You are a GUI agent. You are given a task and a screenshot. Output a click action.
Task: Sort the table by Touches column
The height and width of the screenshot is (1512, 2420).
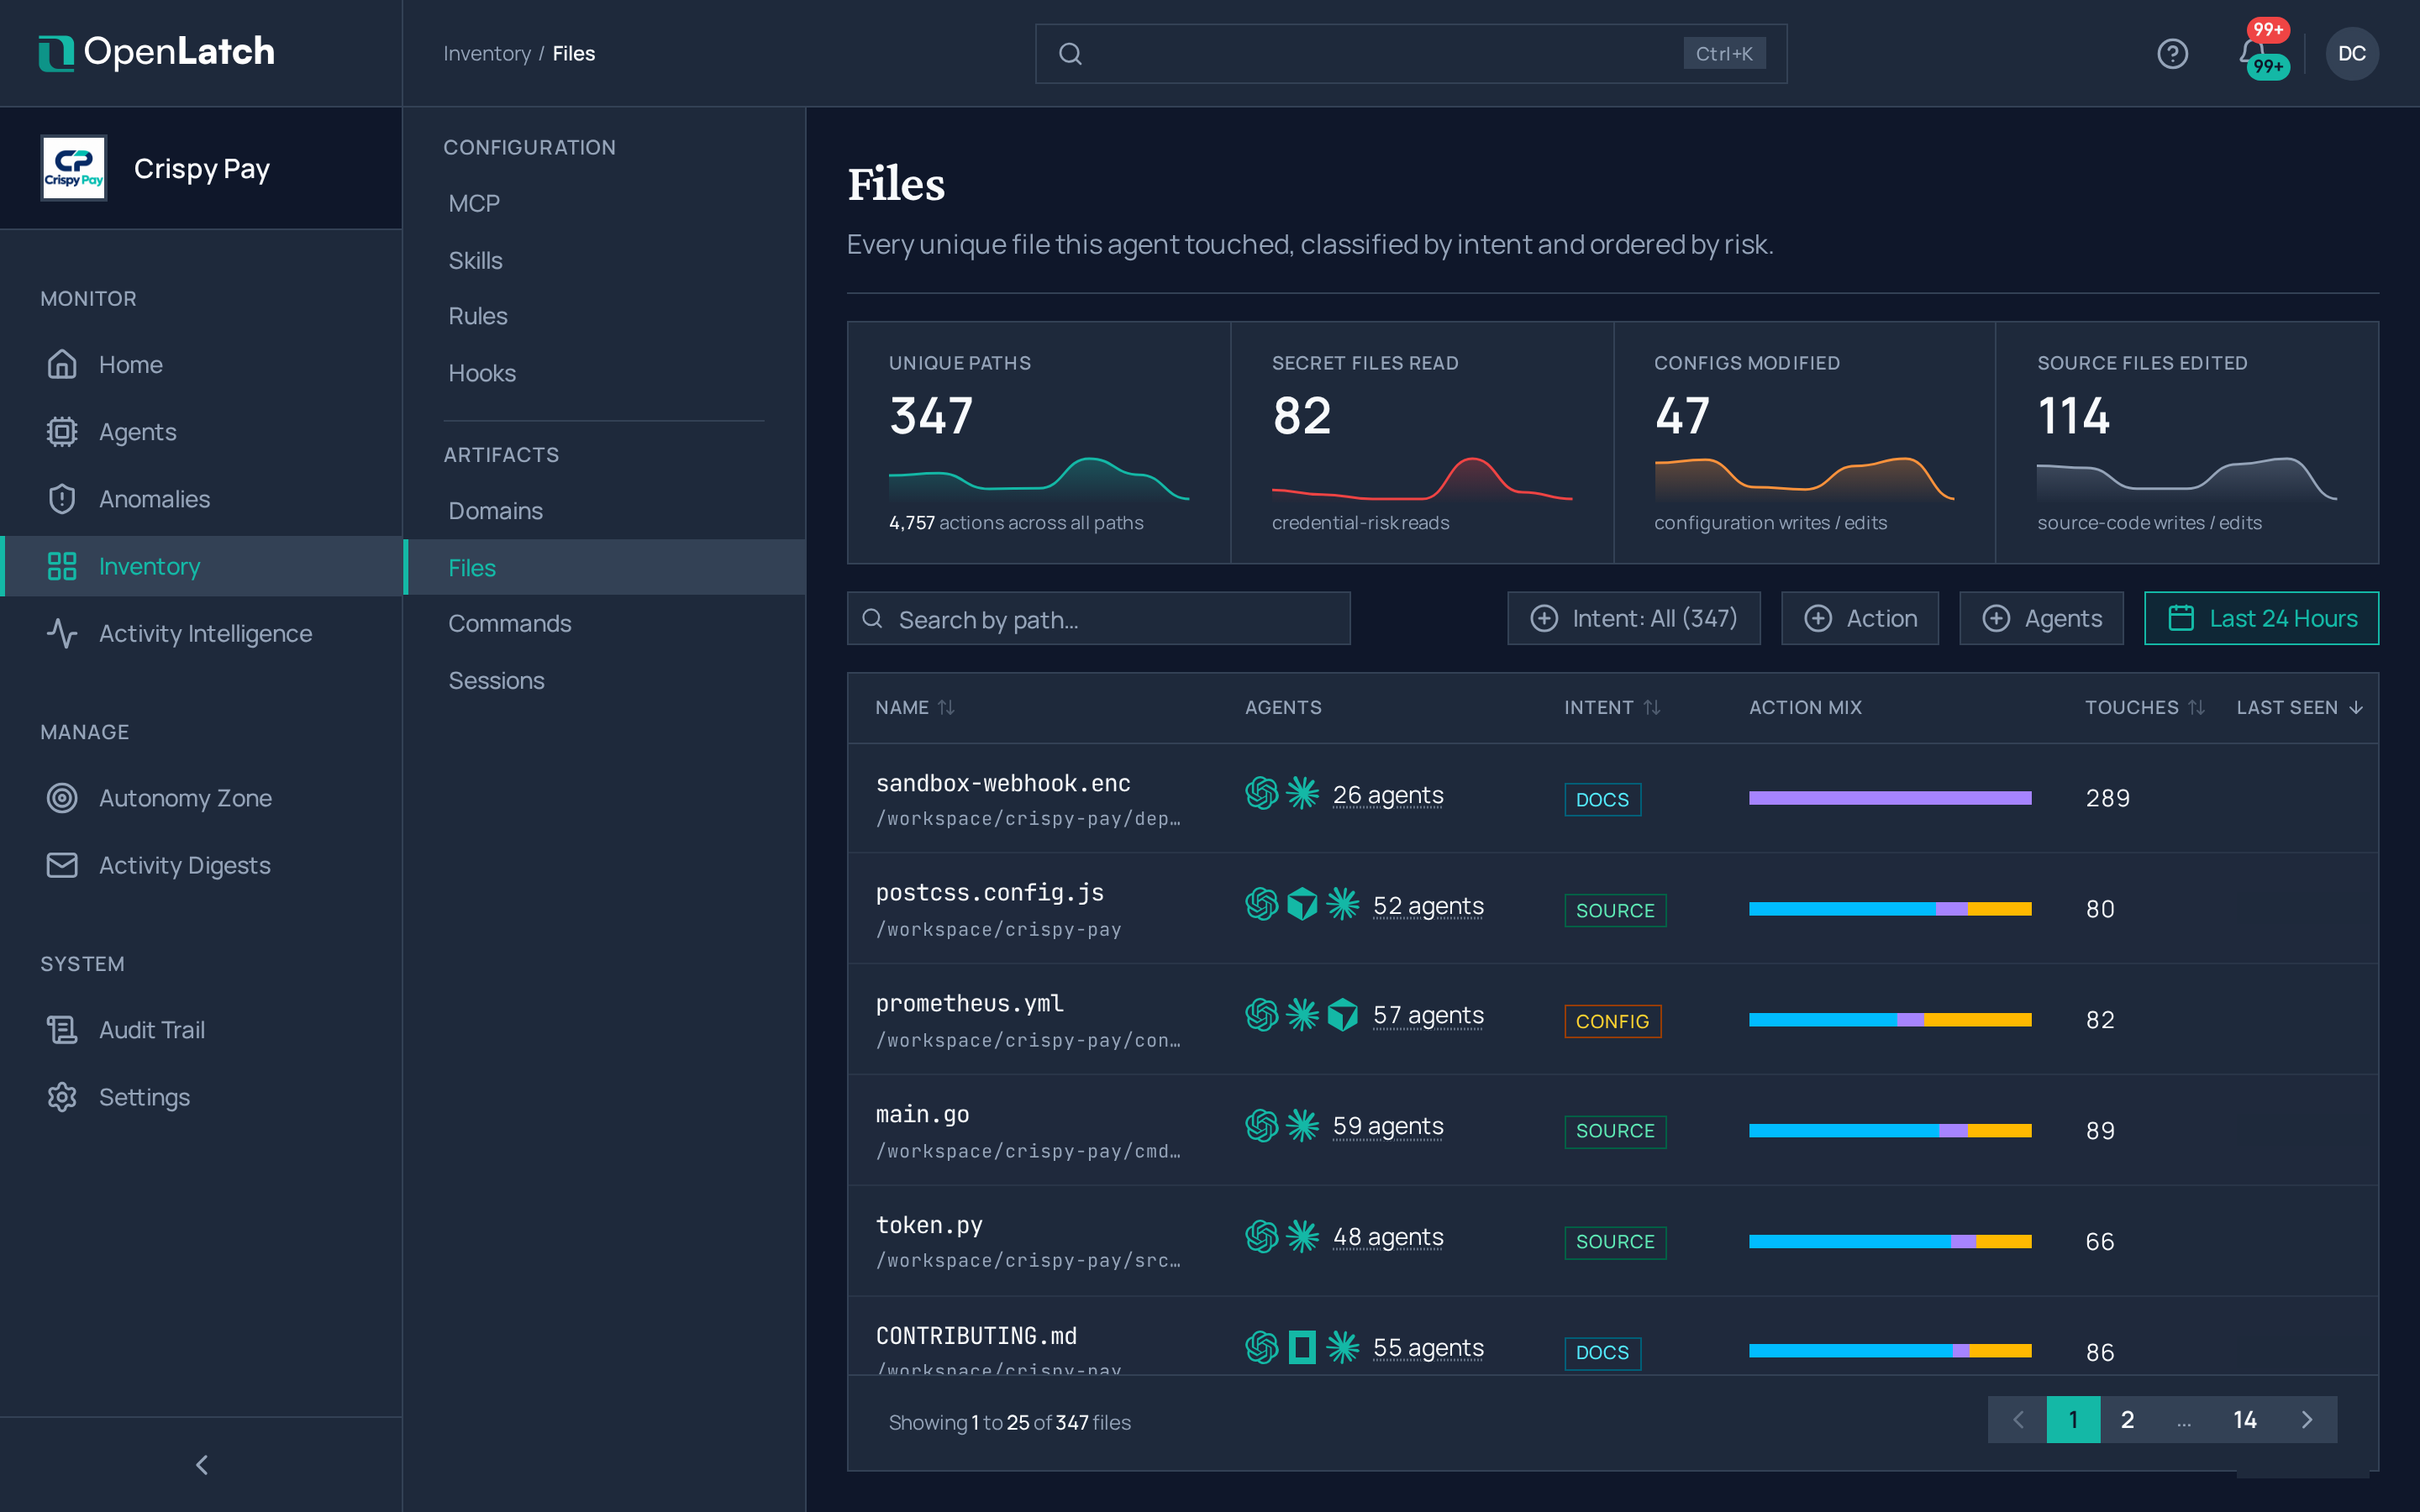[2144, 708]
